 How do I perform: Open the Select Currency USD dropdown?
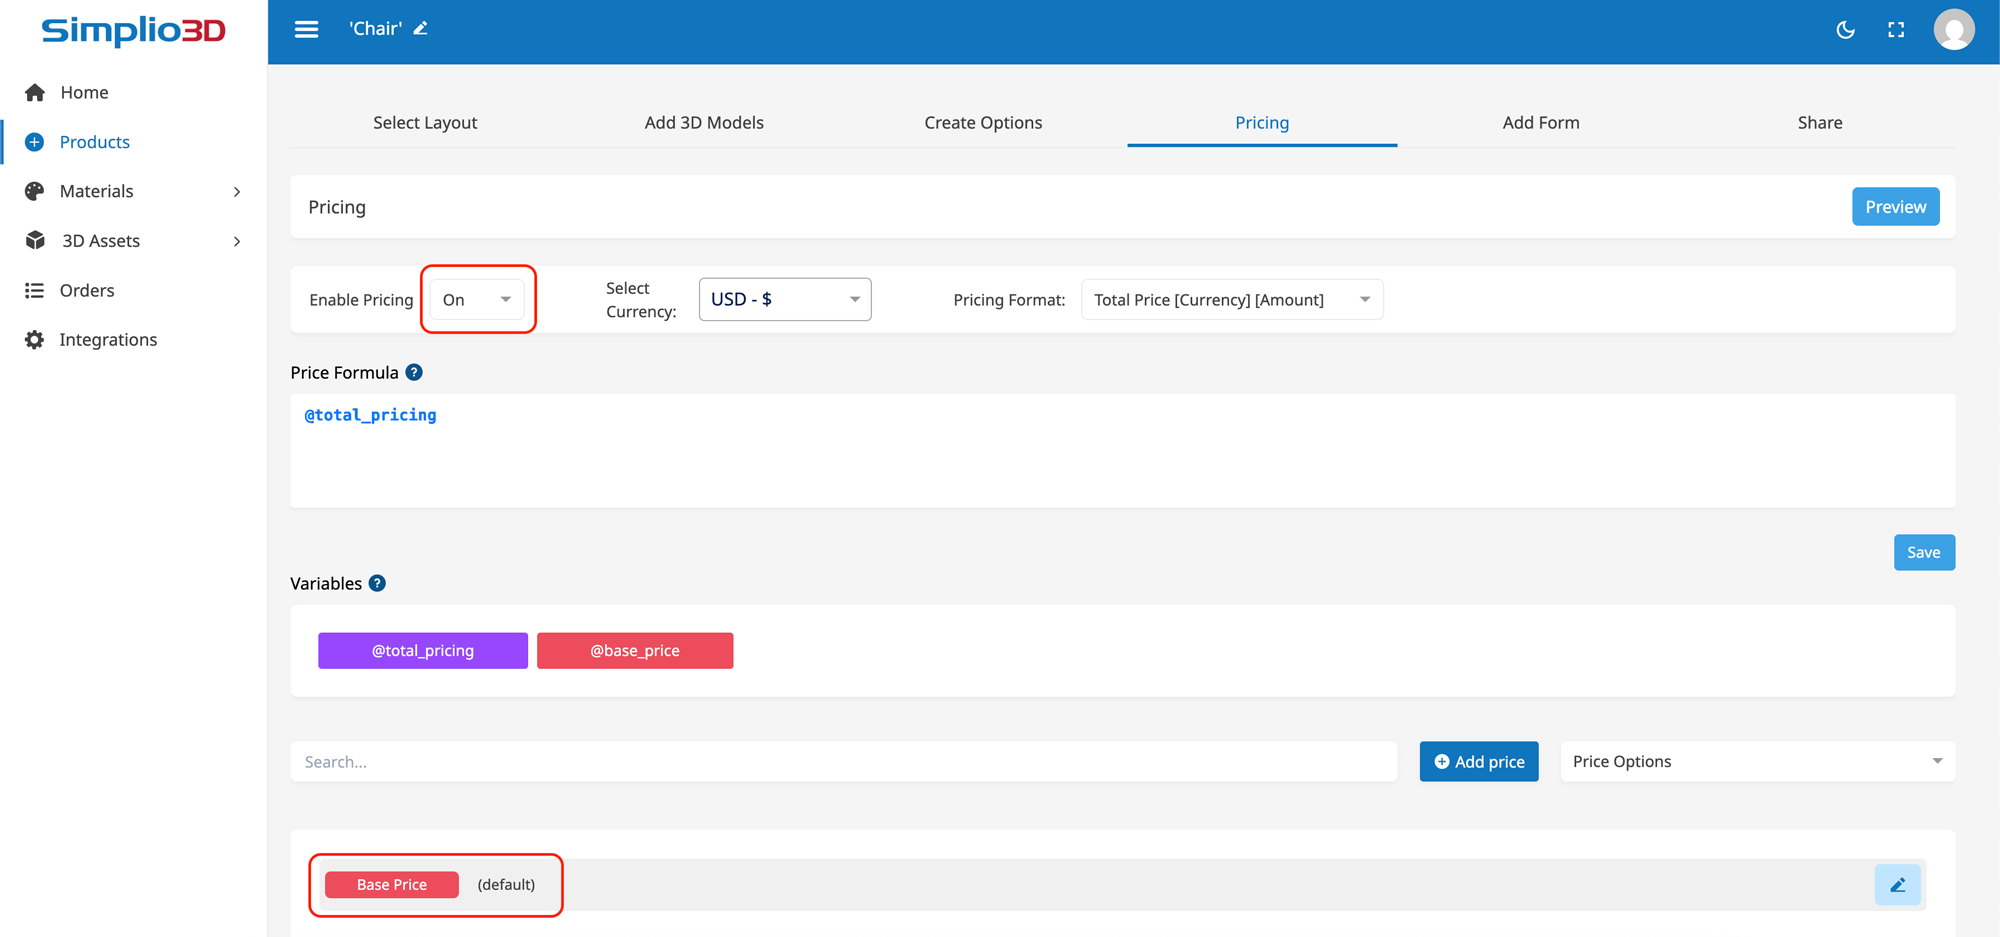click(x=784, y=300)
